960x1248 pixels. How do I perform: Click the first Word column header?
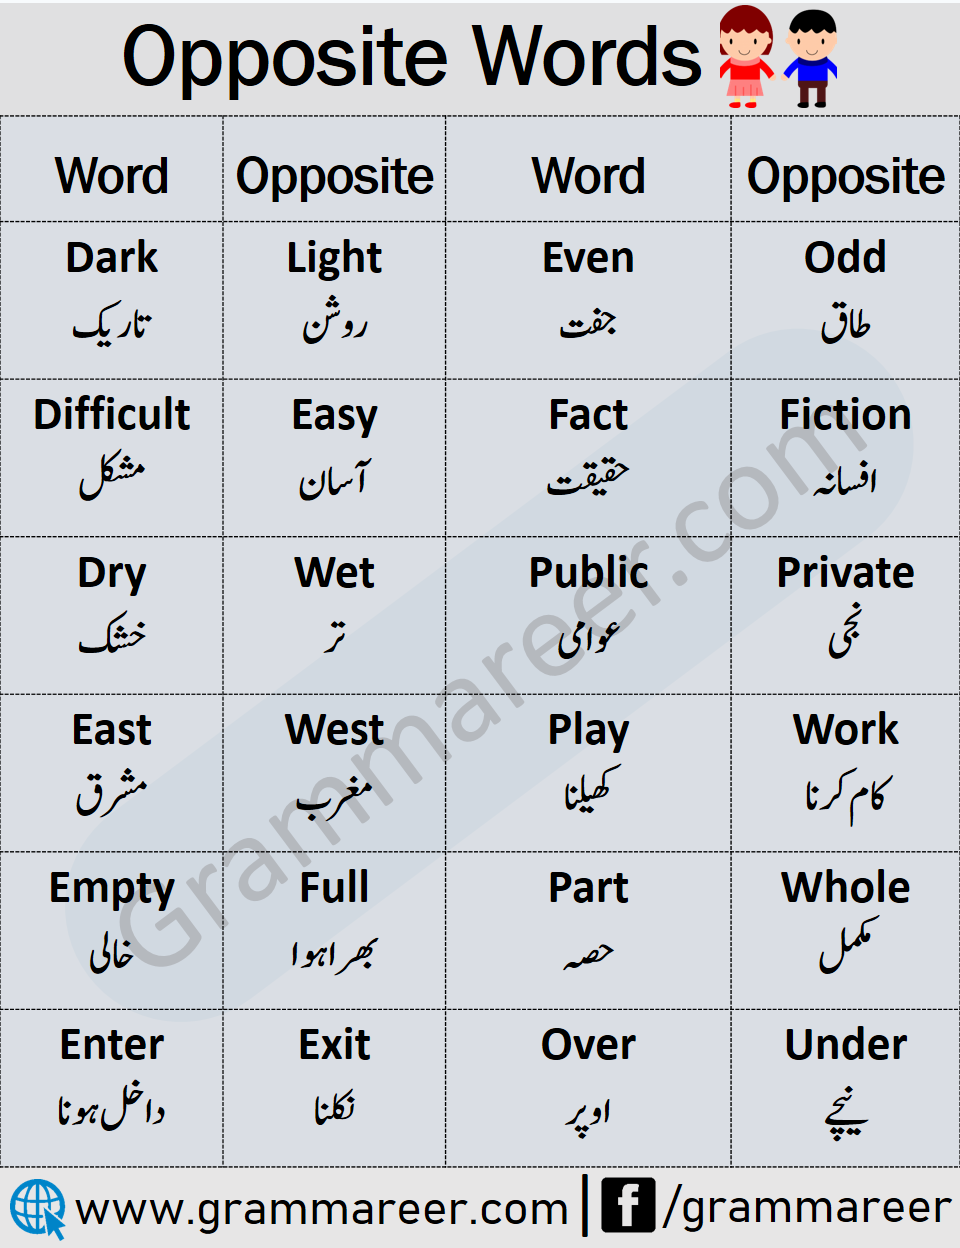coord(112,175)
